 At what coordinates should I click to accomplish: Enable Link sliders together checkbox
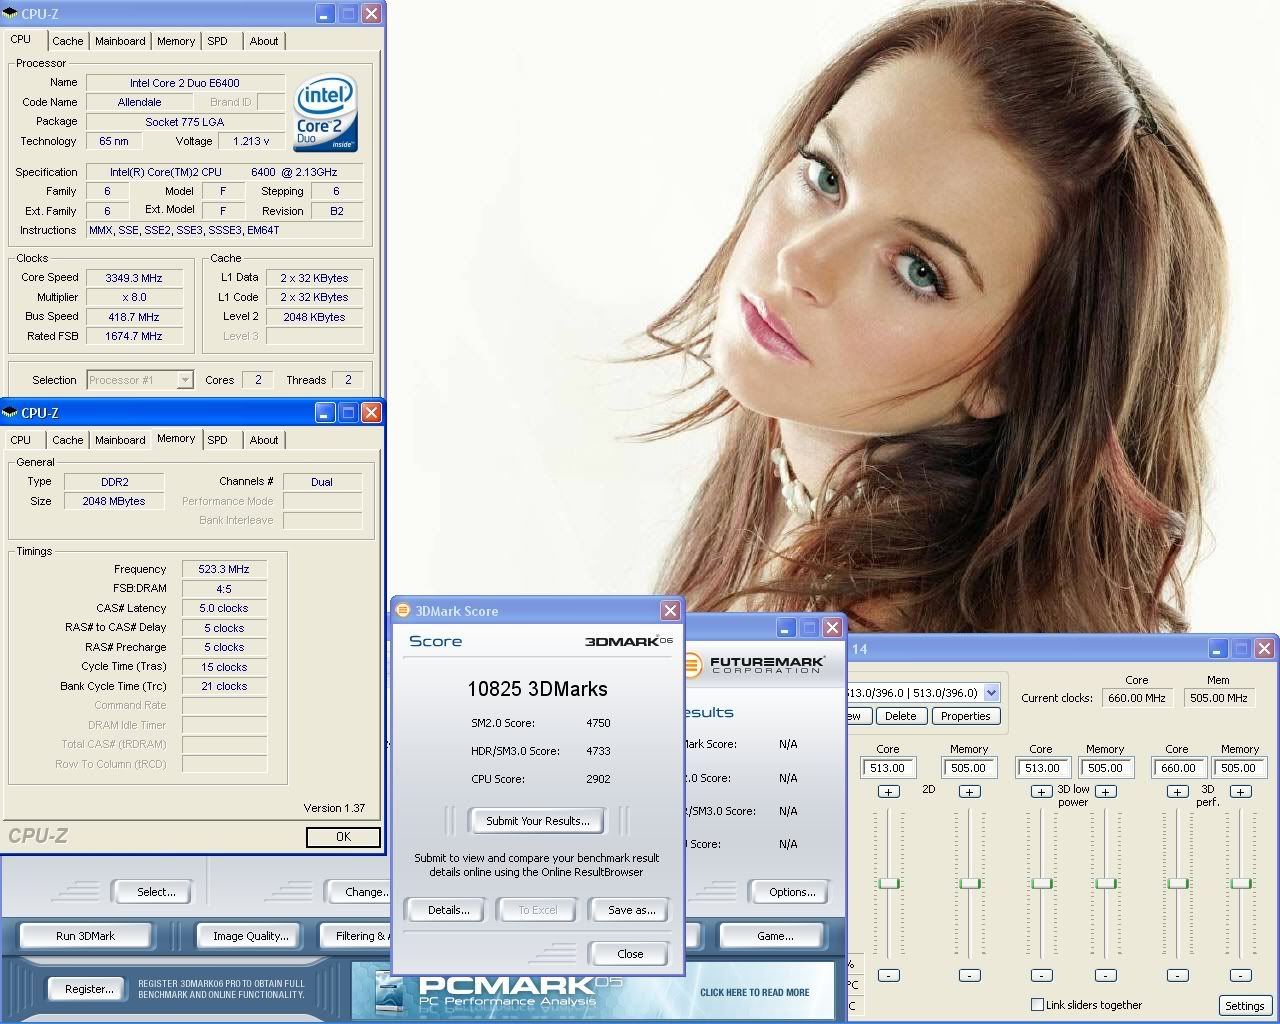tap(1037, 1004)
